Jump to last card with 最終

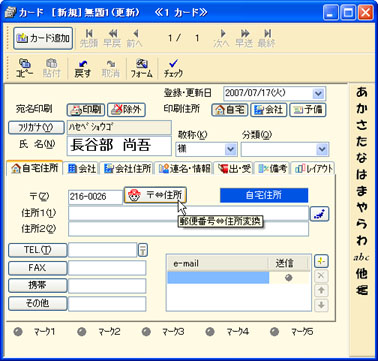(x=267, y=38)
